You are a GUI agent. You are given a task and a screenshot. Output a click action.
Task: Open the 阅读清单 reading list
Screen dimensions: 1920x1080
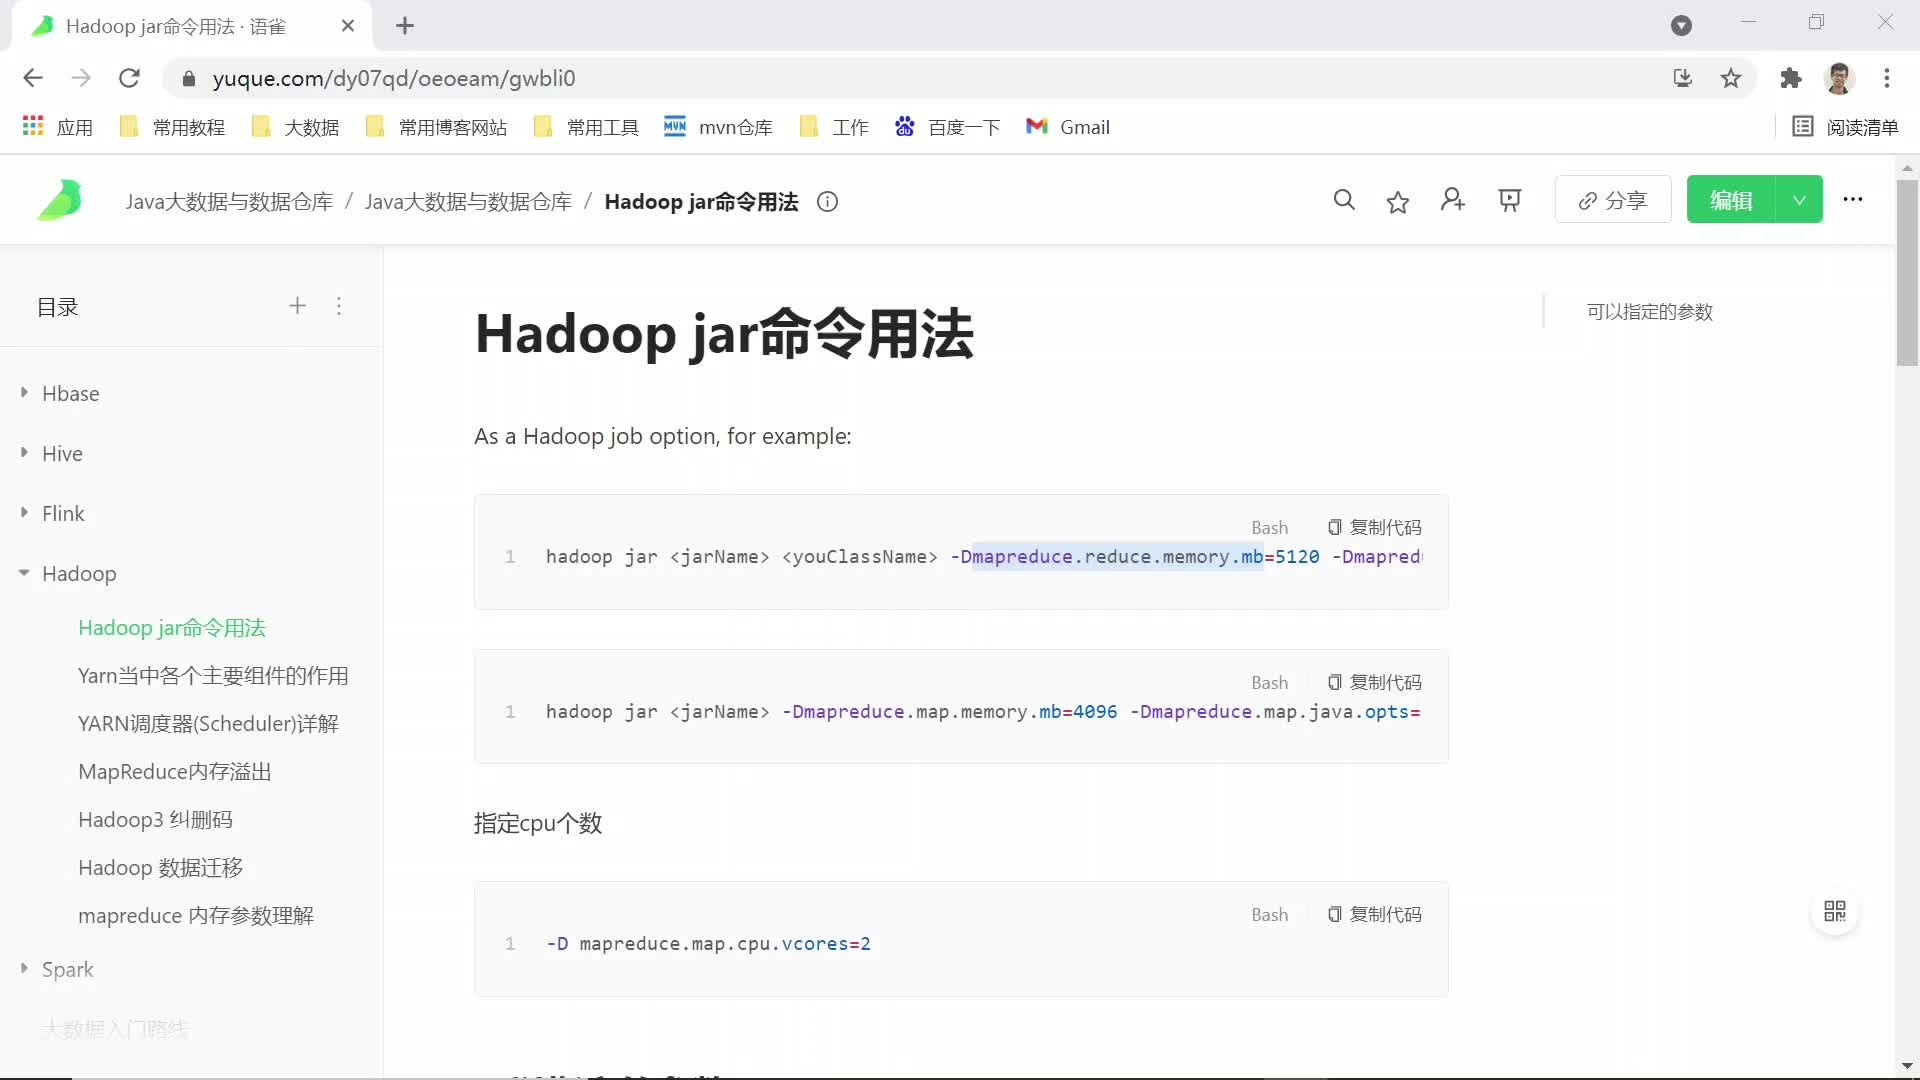pos(1846,127)
